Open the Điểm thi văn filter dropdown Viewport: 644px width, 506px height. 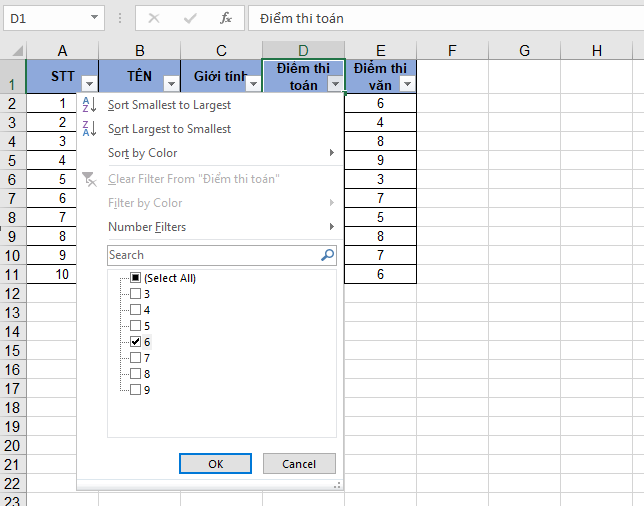tap(407, 85)
